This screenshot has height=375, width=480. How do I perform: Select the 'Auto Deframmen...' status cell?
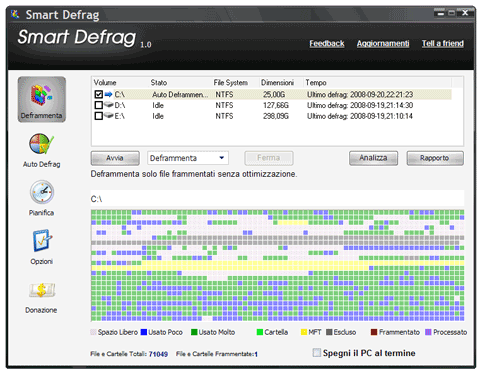(180, 95)
